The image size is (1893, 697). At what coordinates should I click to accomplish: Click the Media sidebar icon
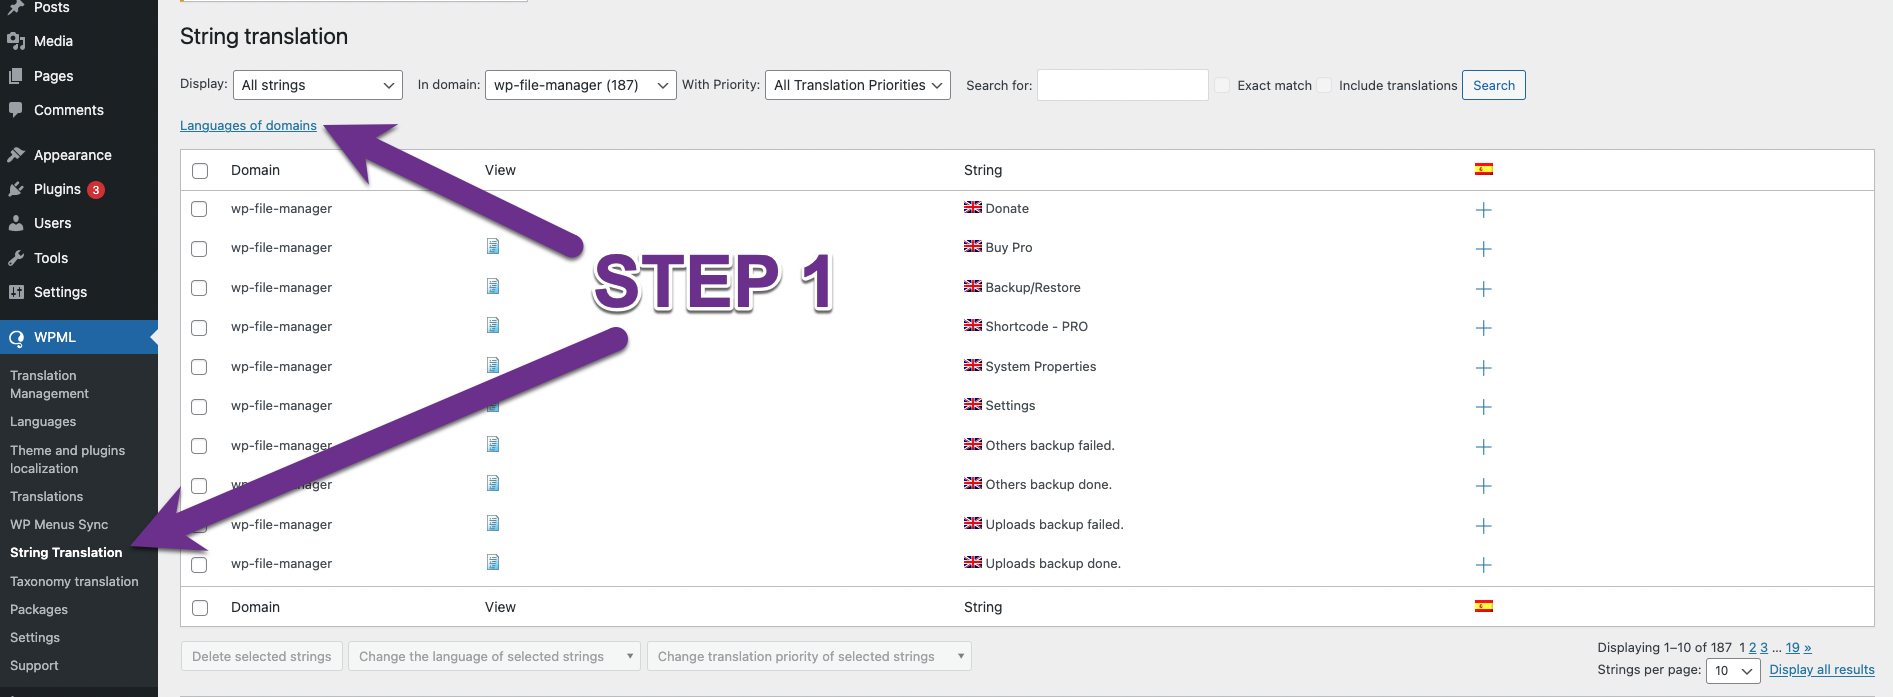(x=16, y=41)
